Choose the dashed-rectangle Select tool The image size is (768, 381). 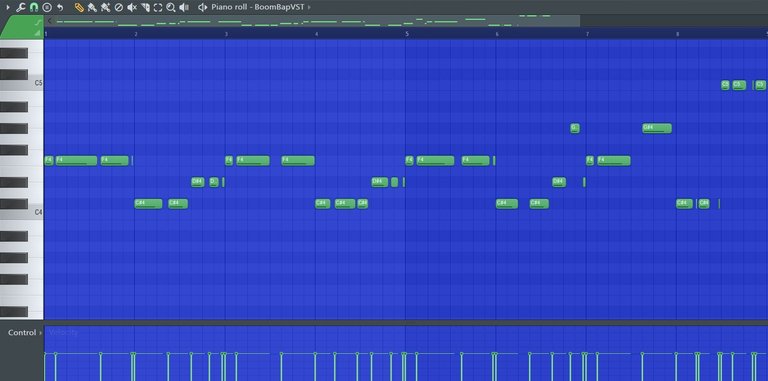coord(158,7)
